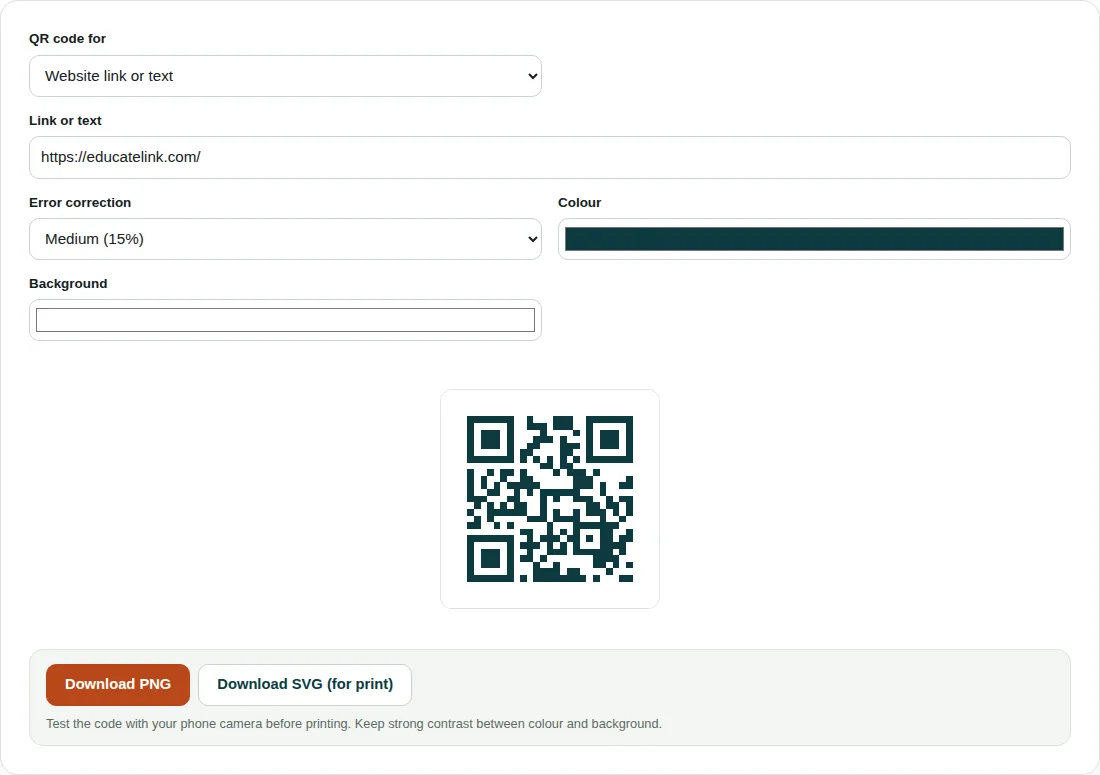Click the 'Background' label
This screenshot has height=775, width=1100.
point(68,284)
